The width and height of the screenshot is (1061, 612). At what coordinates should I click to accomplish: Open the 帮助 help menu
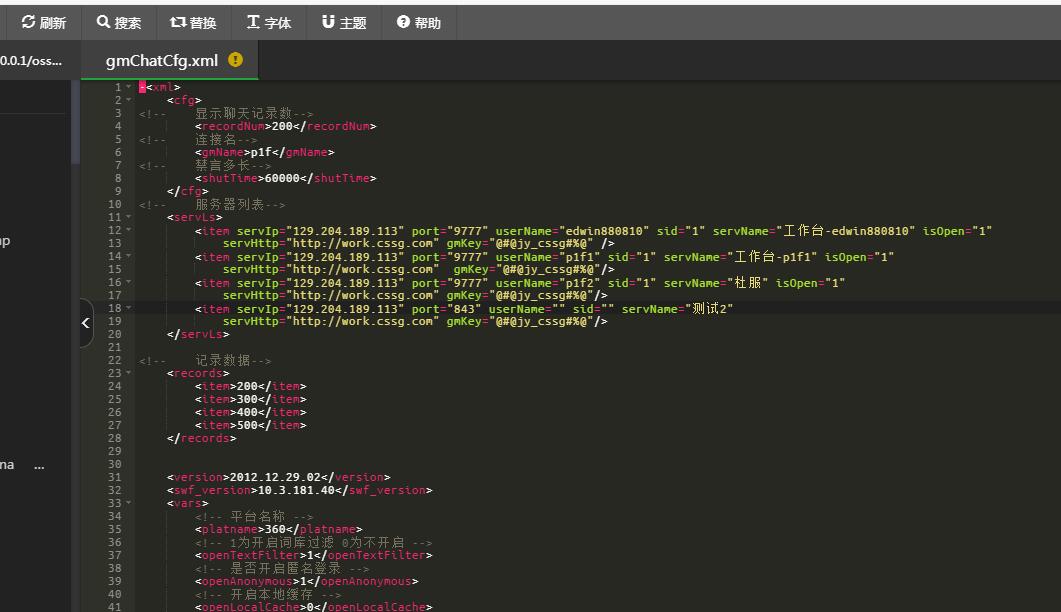click(418, 22)
